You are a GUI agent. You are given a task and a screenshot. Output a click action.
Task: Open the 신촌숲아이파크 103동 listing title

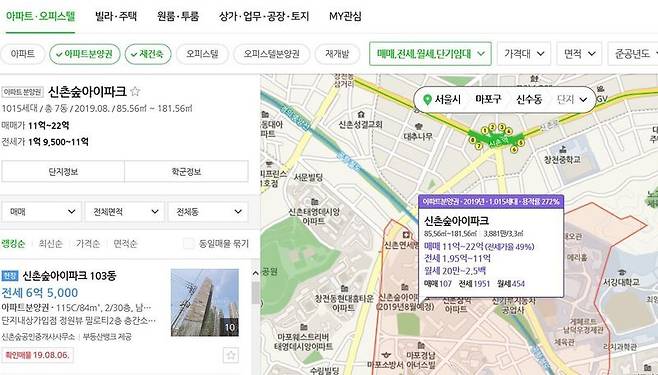pyautogui.click(x=69, y=276)
